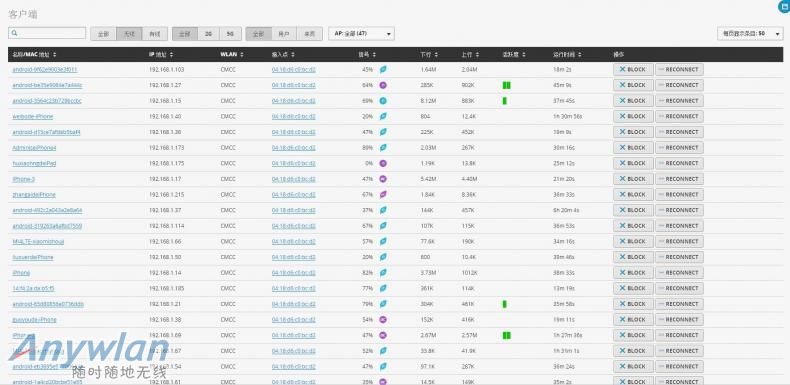Sort by the 名称/MAC 地址 column arrows
Image resolution: width=790 pixels, height=385 pixels.
point(54,54)
